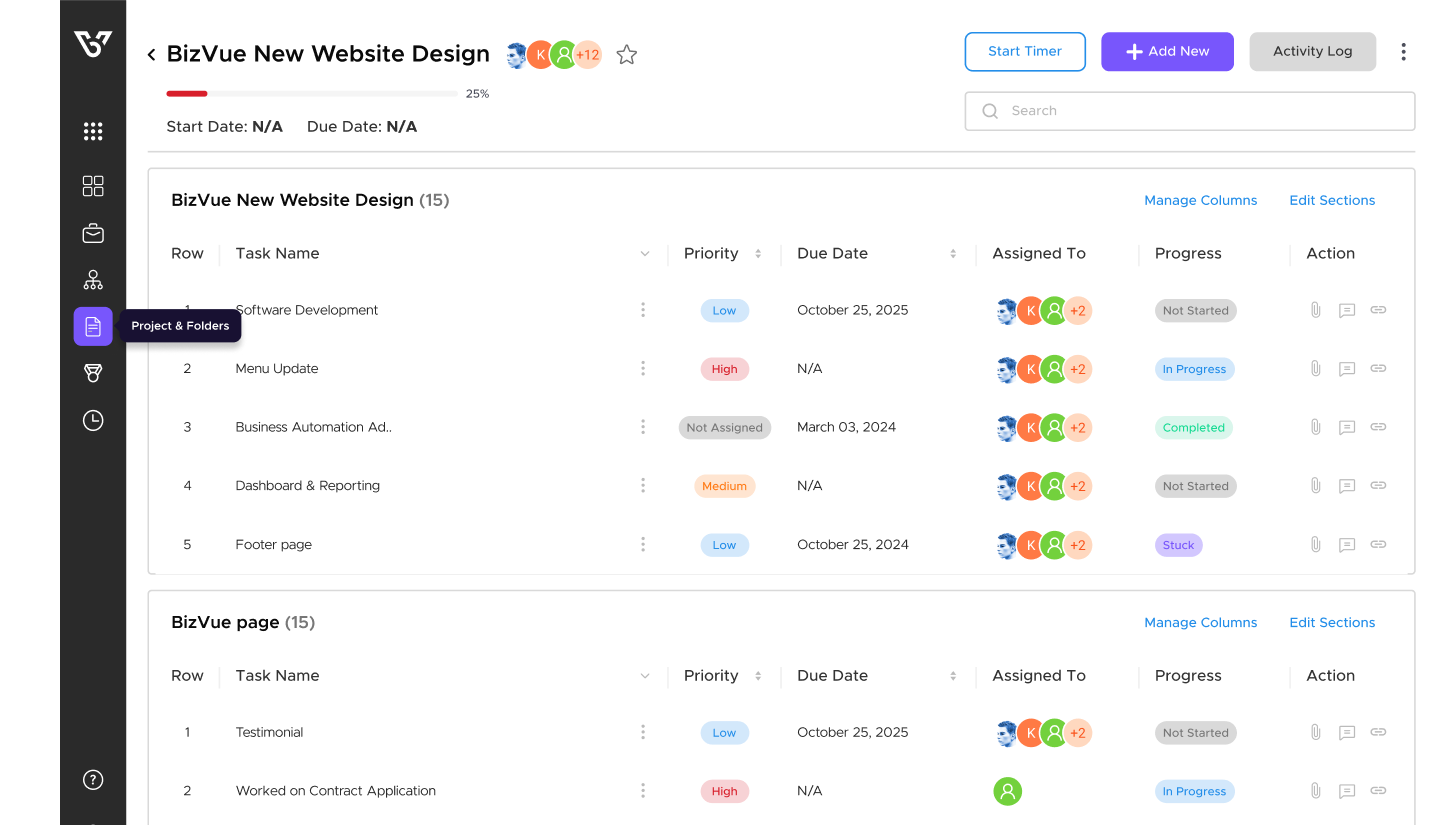Open three-dot menu for Dashboard & Reporting row
The height and width of the screenshot is (825, 1432).
pos(643,486)
